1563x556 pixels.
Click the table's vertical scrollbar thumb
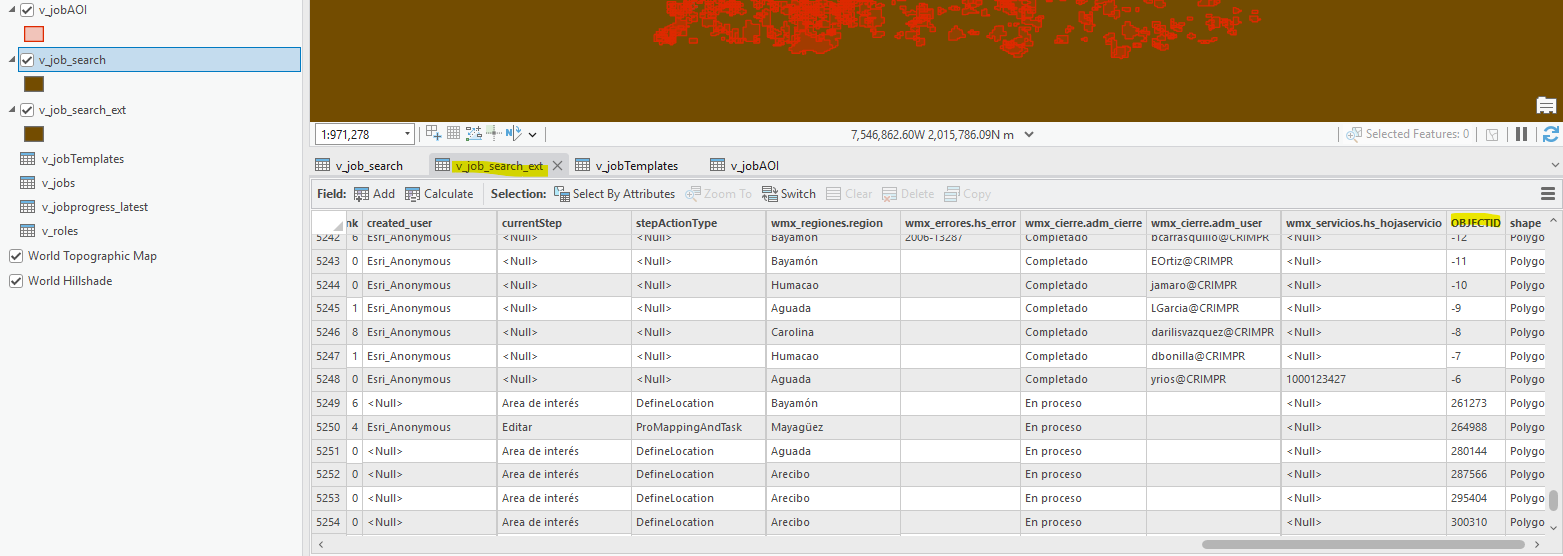tap(1554, 501)
